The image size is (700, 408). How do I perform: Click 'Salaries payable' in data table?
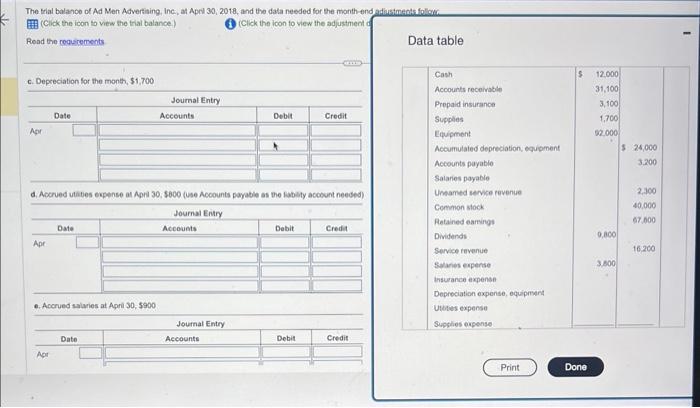point(462,178)
